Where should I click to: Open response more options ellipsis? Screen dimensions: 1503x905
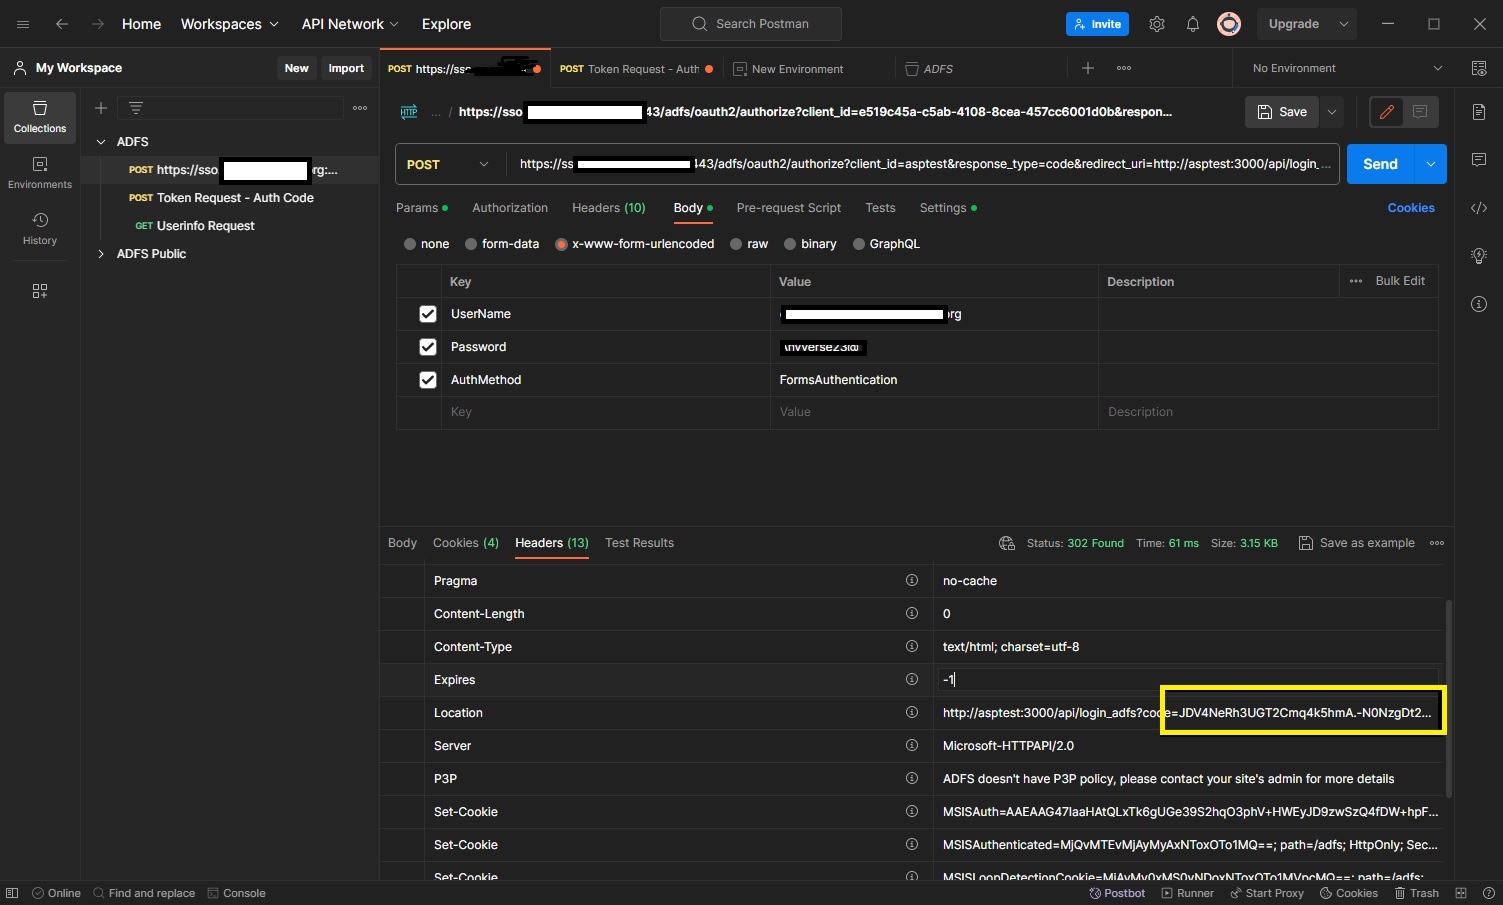click(1437, 543)
